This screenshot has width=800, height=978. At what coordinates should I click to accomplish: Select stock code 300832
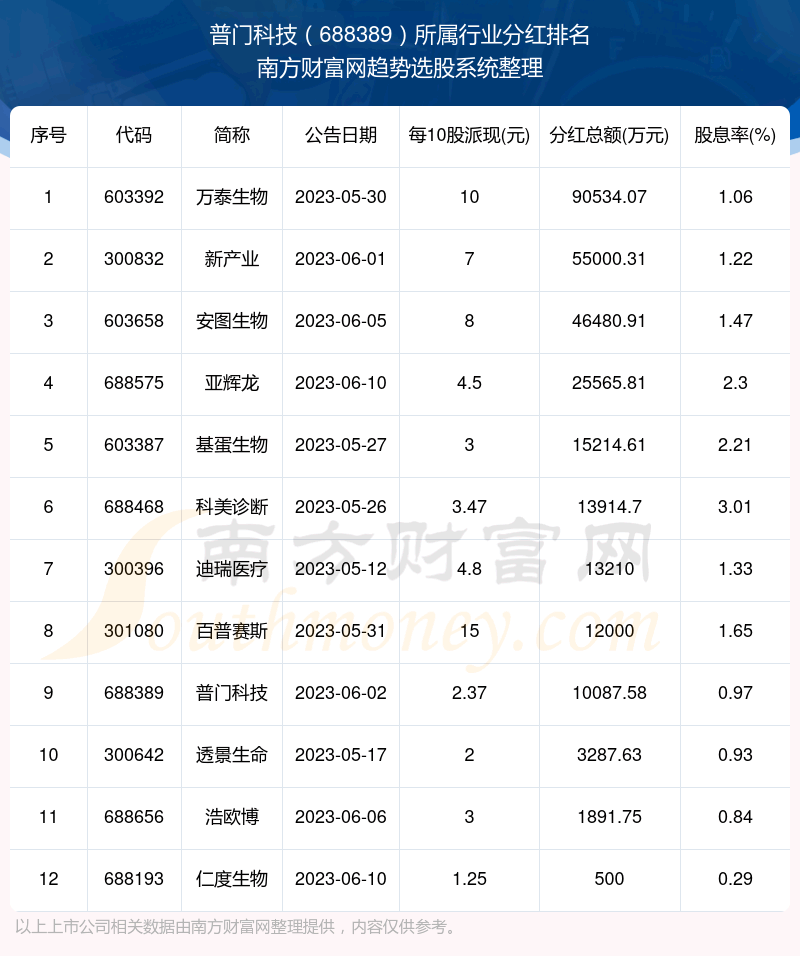(133, 259)
